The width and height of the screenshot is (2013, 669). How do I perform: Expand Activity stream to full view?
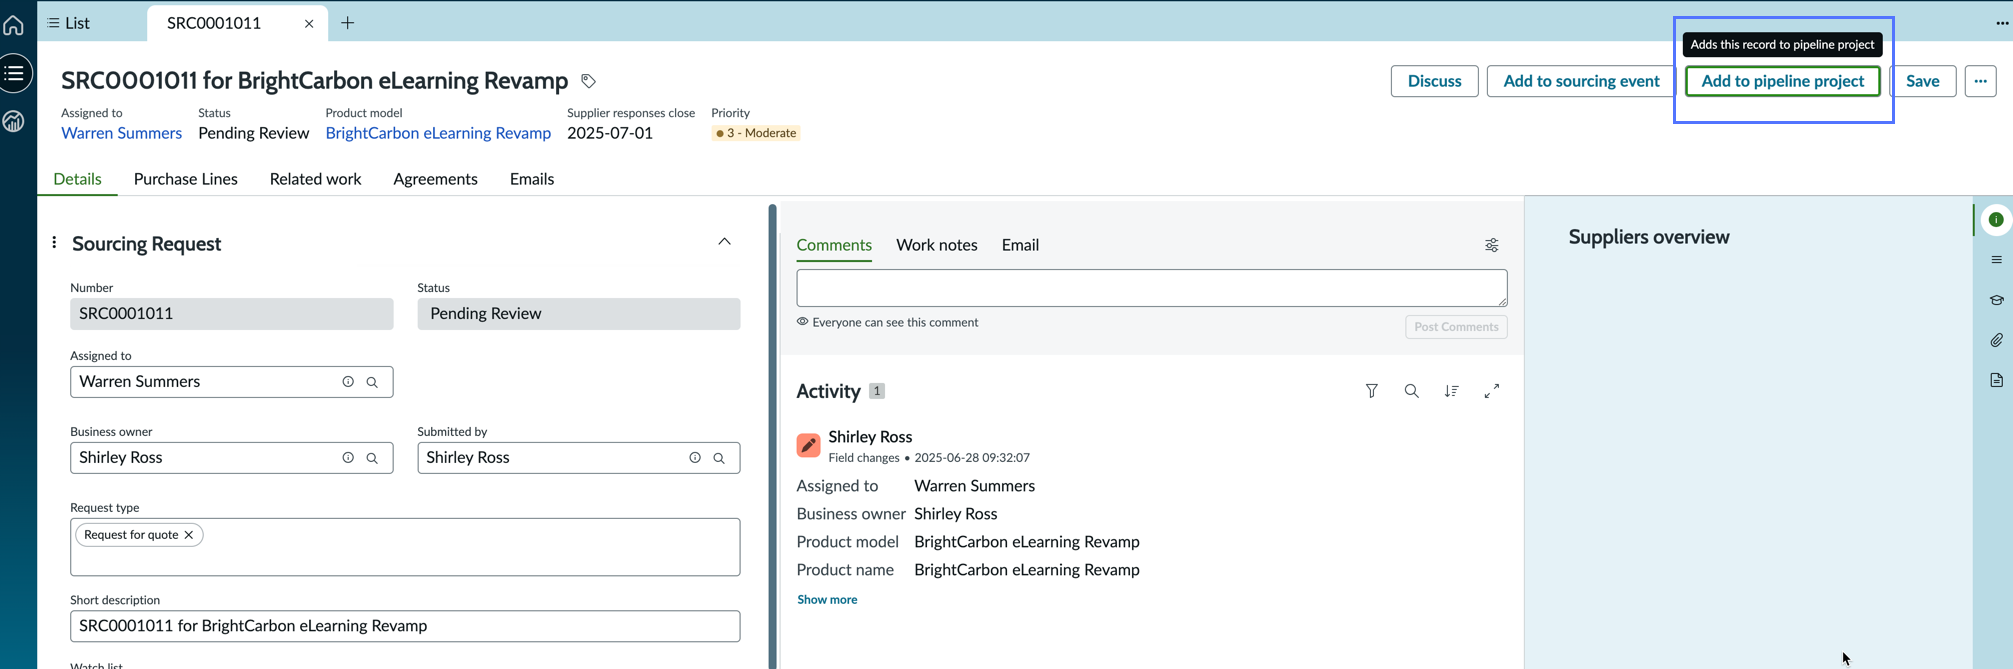1492,391
